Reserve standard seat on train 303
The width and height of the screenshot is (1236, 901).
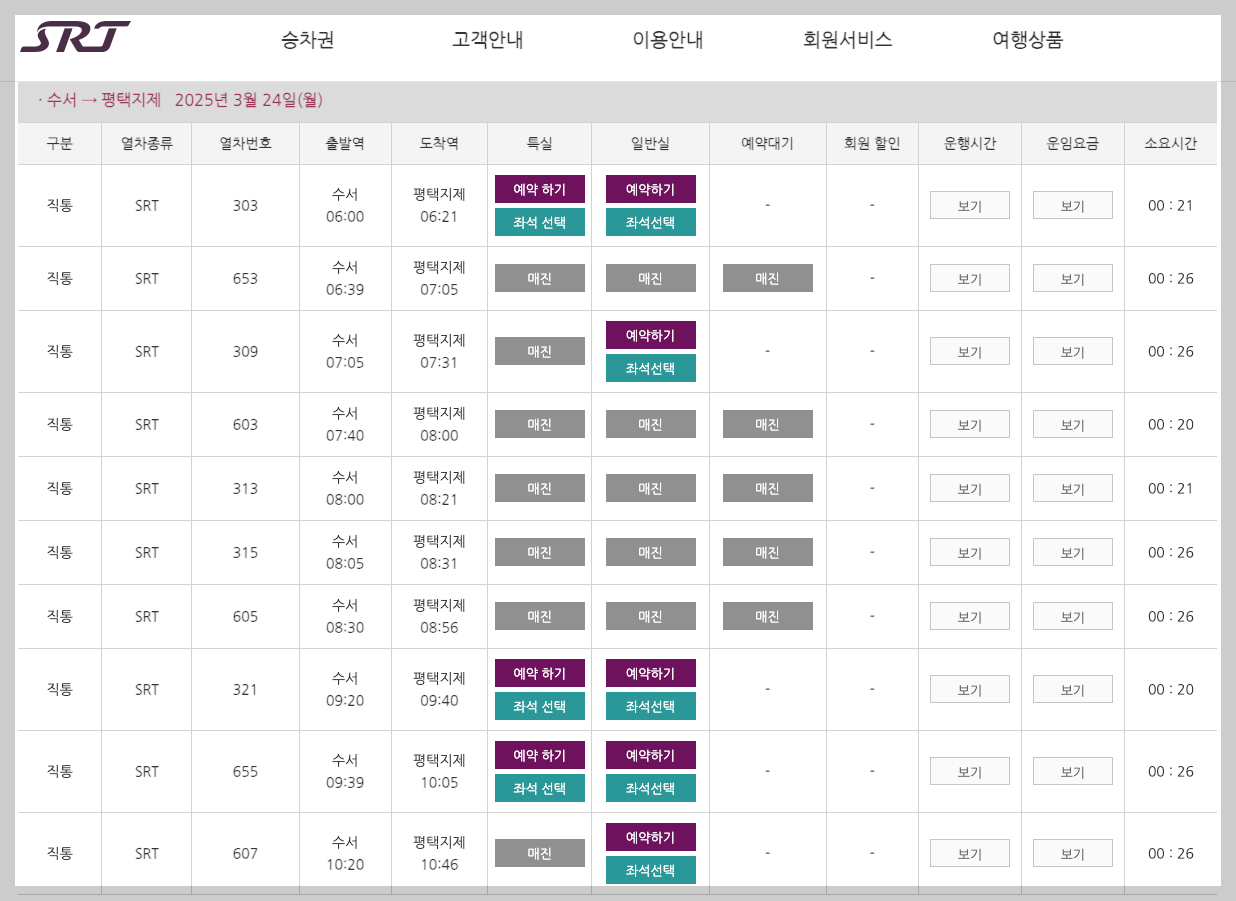pyautogui.click(x=650, y=188)
